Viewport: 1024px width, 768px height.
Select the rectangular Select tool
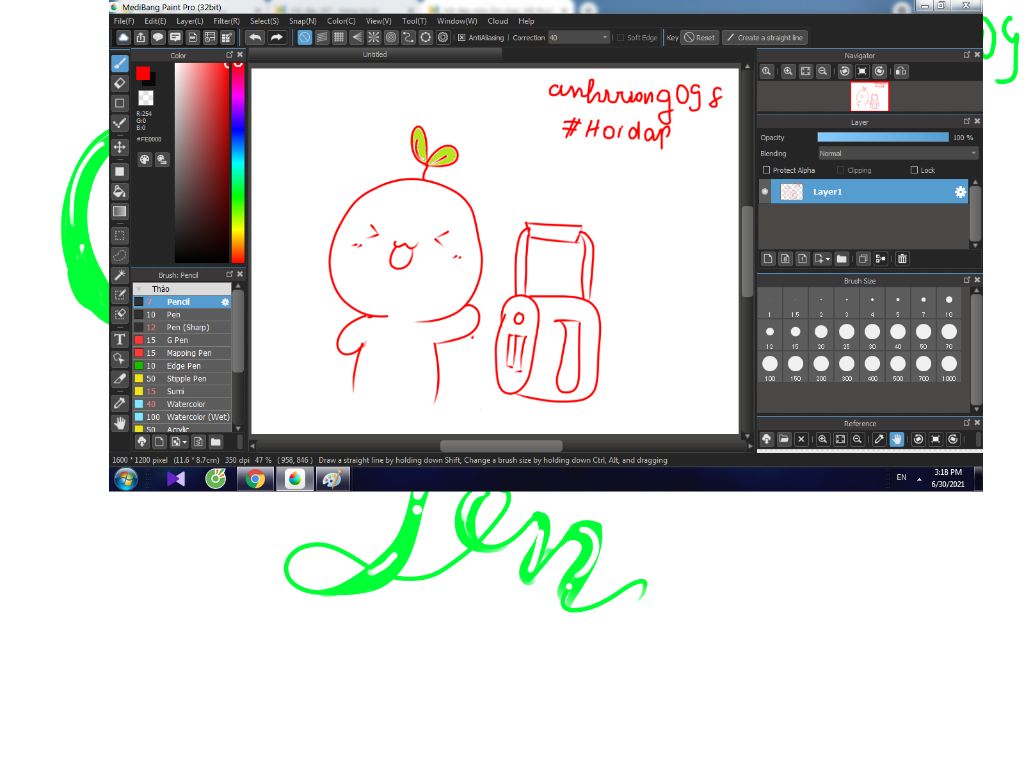[x=120, y=235]
